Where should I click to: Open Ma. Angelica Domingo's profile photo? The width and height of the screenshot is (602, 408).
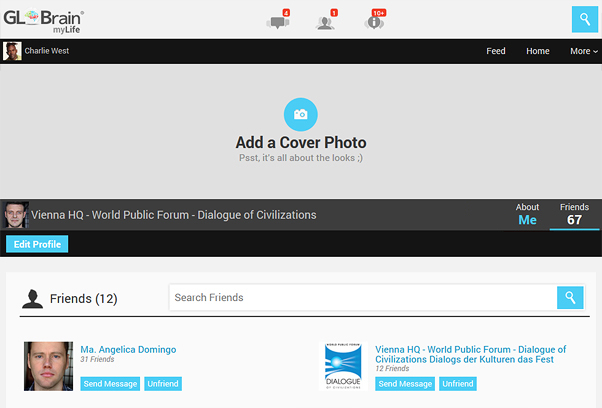48,366
